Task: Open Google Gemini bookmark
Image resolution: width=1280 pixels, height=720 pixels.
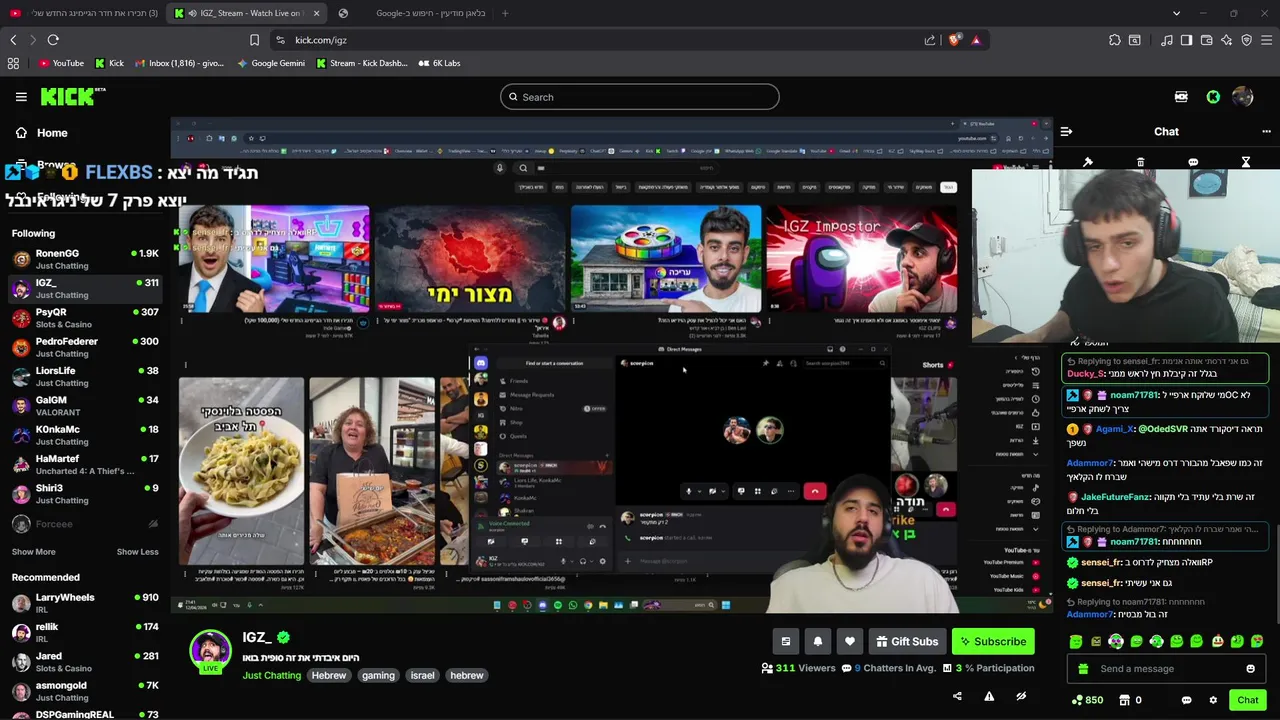Action: tap(271, 63)
